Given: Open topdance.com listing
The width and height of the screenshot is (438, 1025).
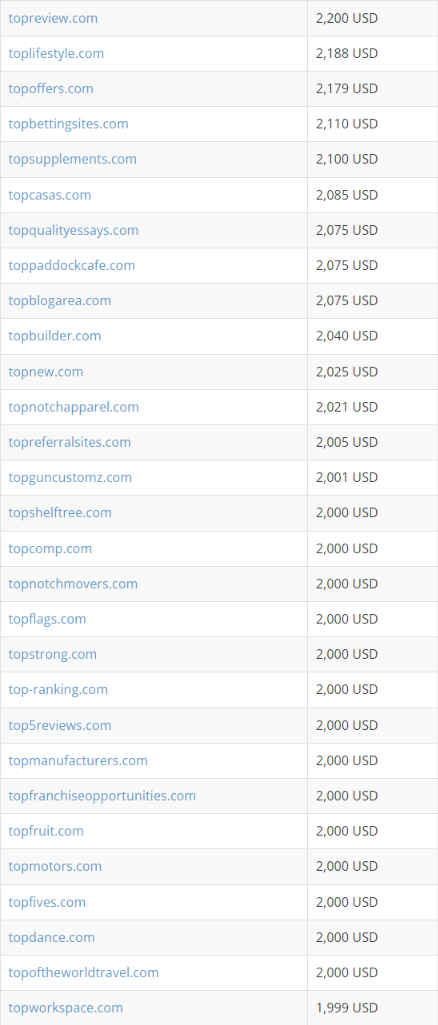Looking at the screenshot, I should pos(52,938).
